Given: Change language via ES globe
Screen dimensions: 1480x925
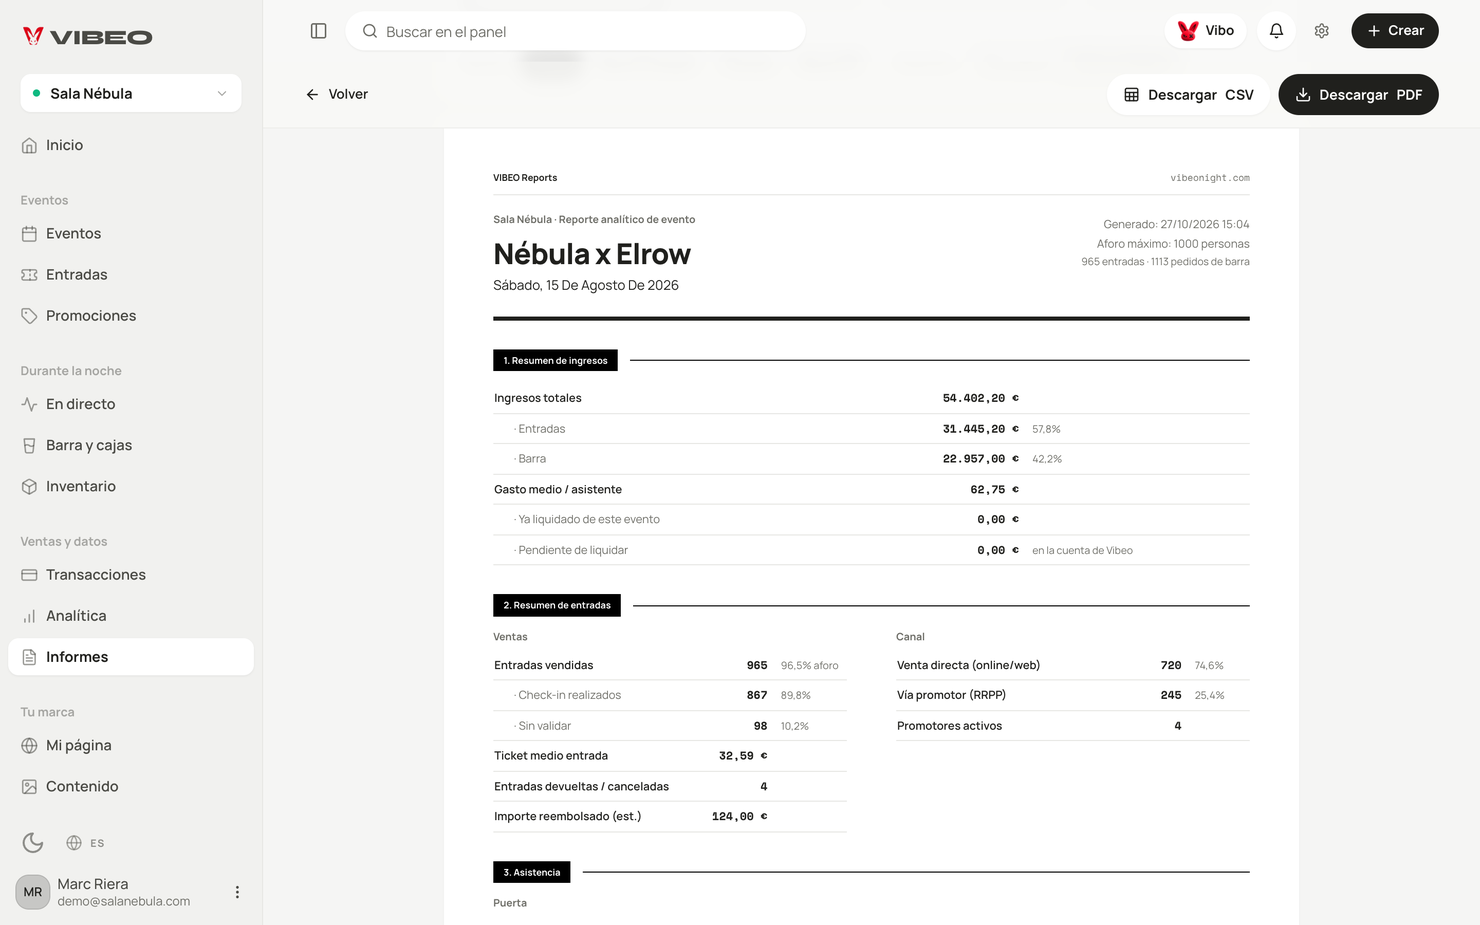Looking at the screenshot, I should tap(85, 843).
